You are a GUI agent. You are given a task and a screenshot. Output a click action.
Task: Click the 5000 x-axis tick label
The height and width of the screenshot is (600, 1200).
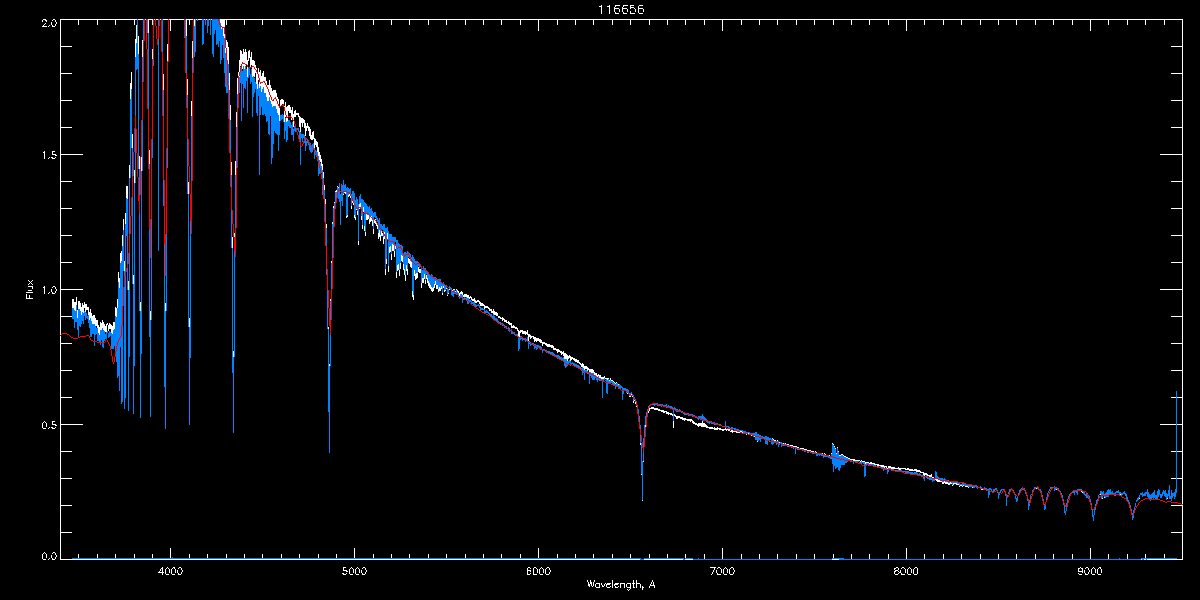pyautogui.click(x=354, y=571)
